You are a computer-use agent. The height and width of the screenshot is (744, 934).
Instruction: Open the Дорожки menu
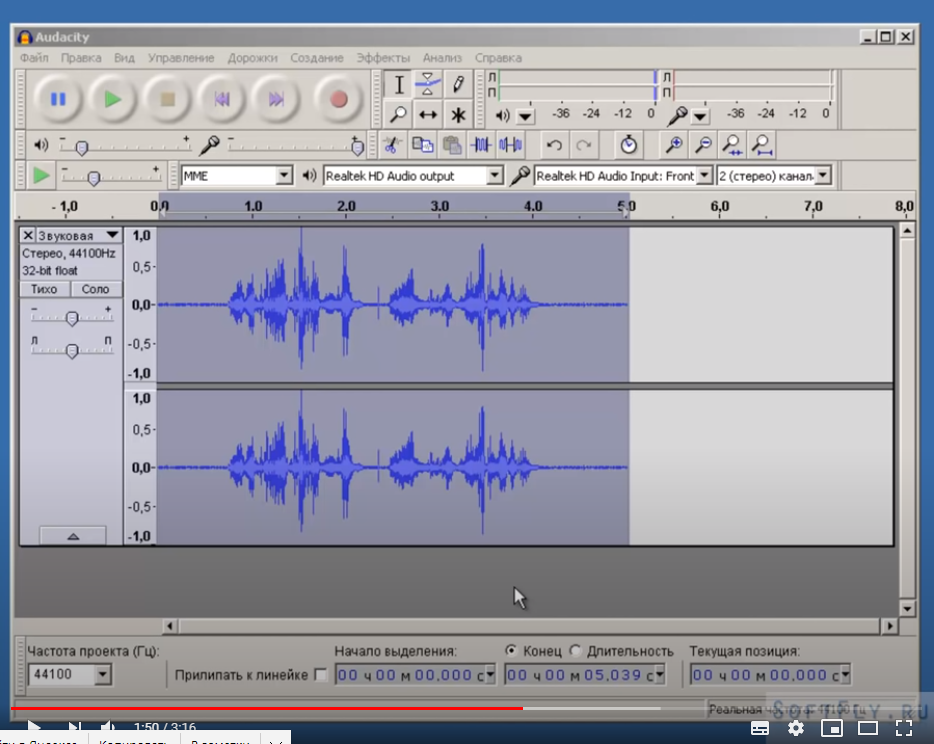click(x=253, y=58)
